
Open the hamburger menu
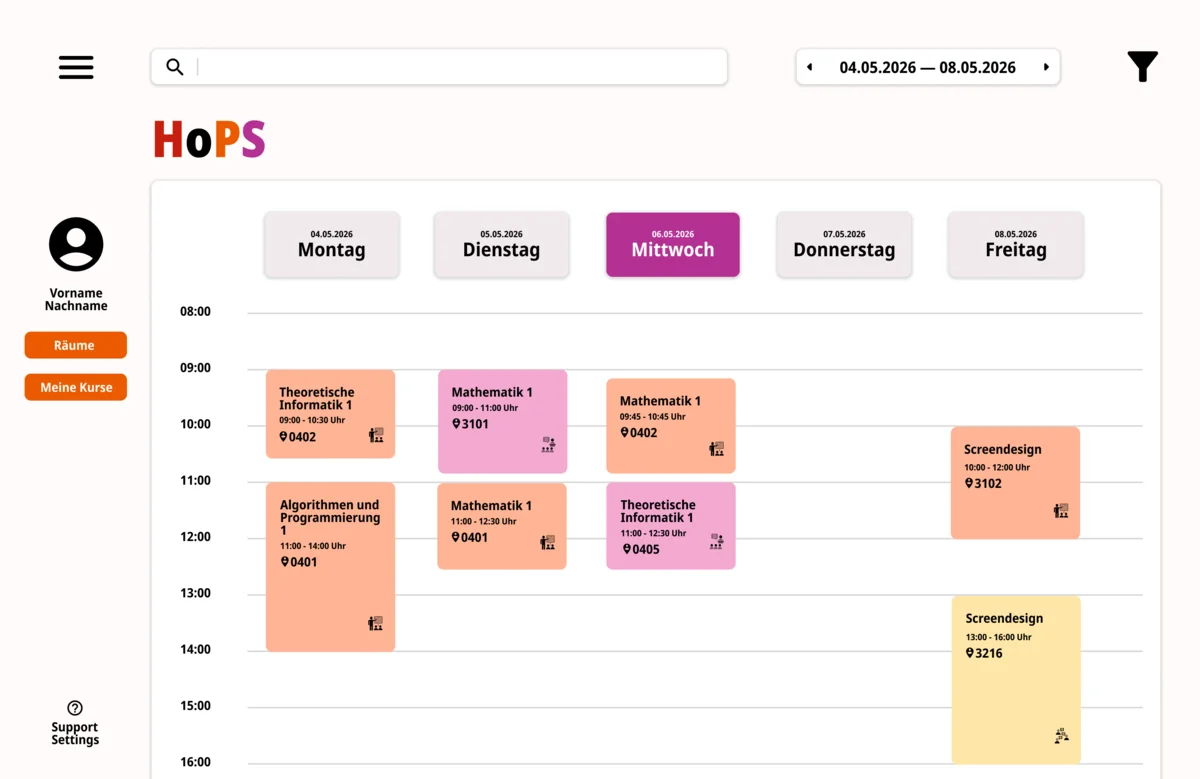(76, 67)
